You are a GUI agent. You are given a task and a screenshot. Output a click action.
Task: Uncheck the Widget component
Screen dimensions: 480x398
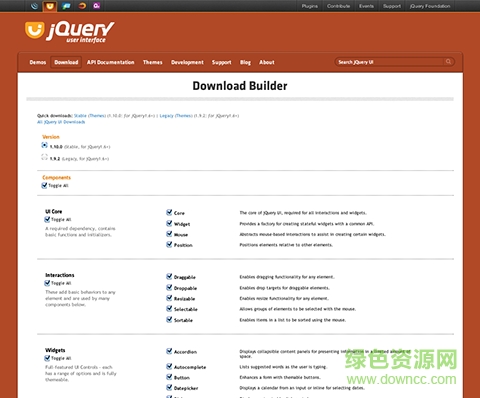pyautogui.click(x=169, y=223)
